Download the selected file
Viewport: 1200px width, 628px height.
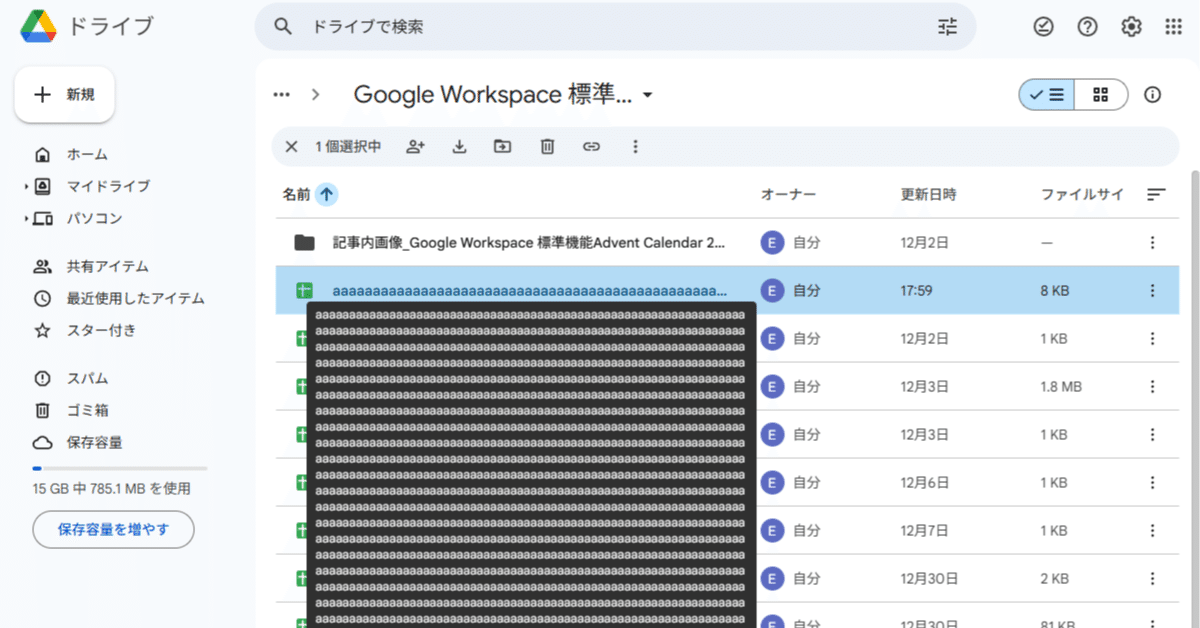tap(459, 146)
